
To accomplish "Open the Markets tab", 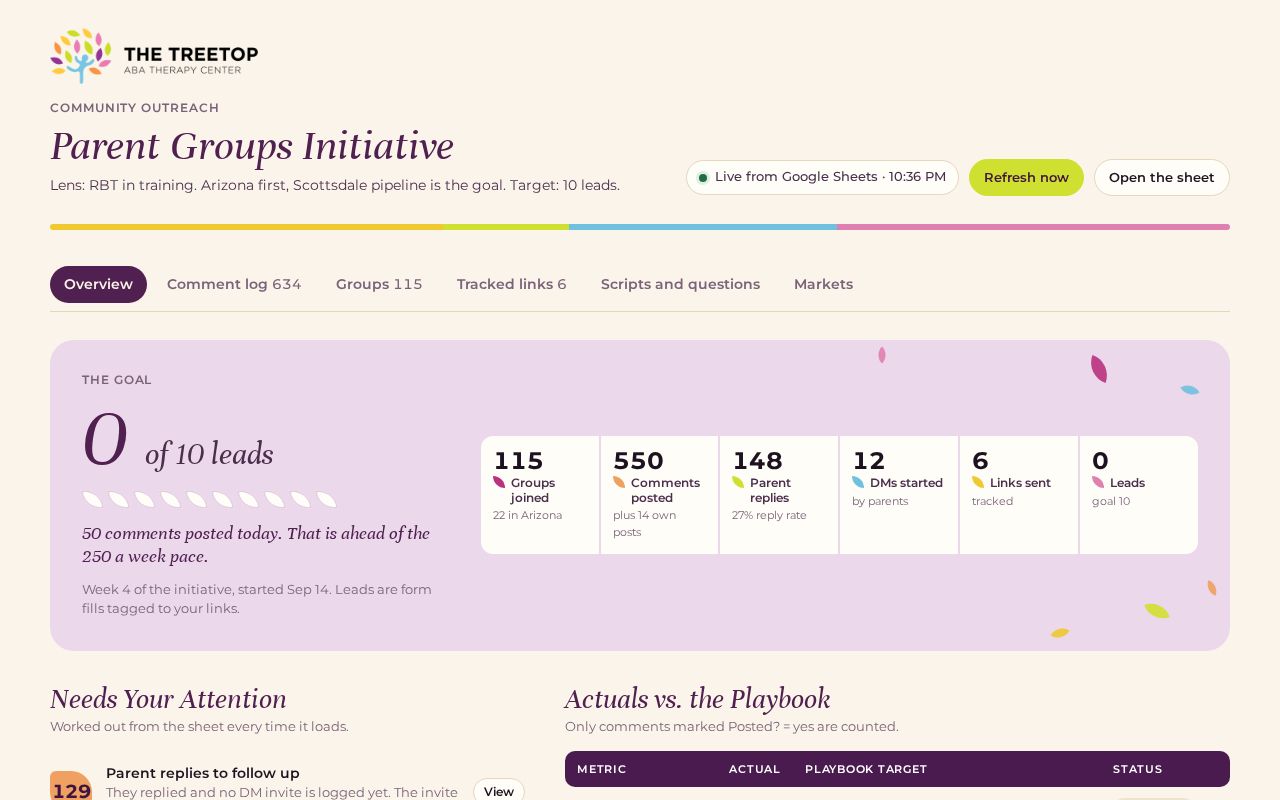I will [x=823, y=284].
